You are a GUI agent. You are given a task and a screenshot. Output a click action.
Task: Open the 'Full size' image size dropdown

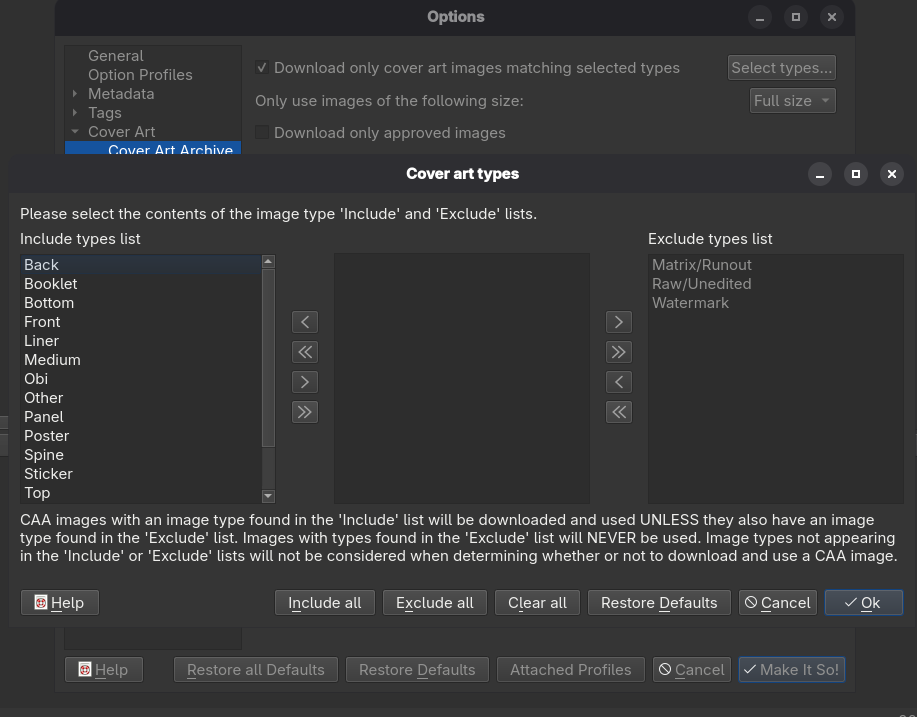[x=792, y=101]
